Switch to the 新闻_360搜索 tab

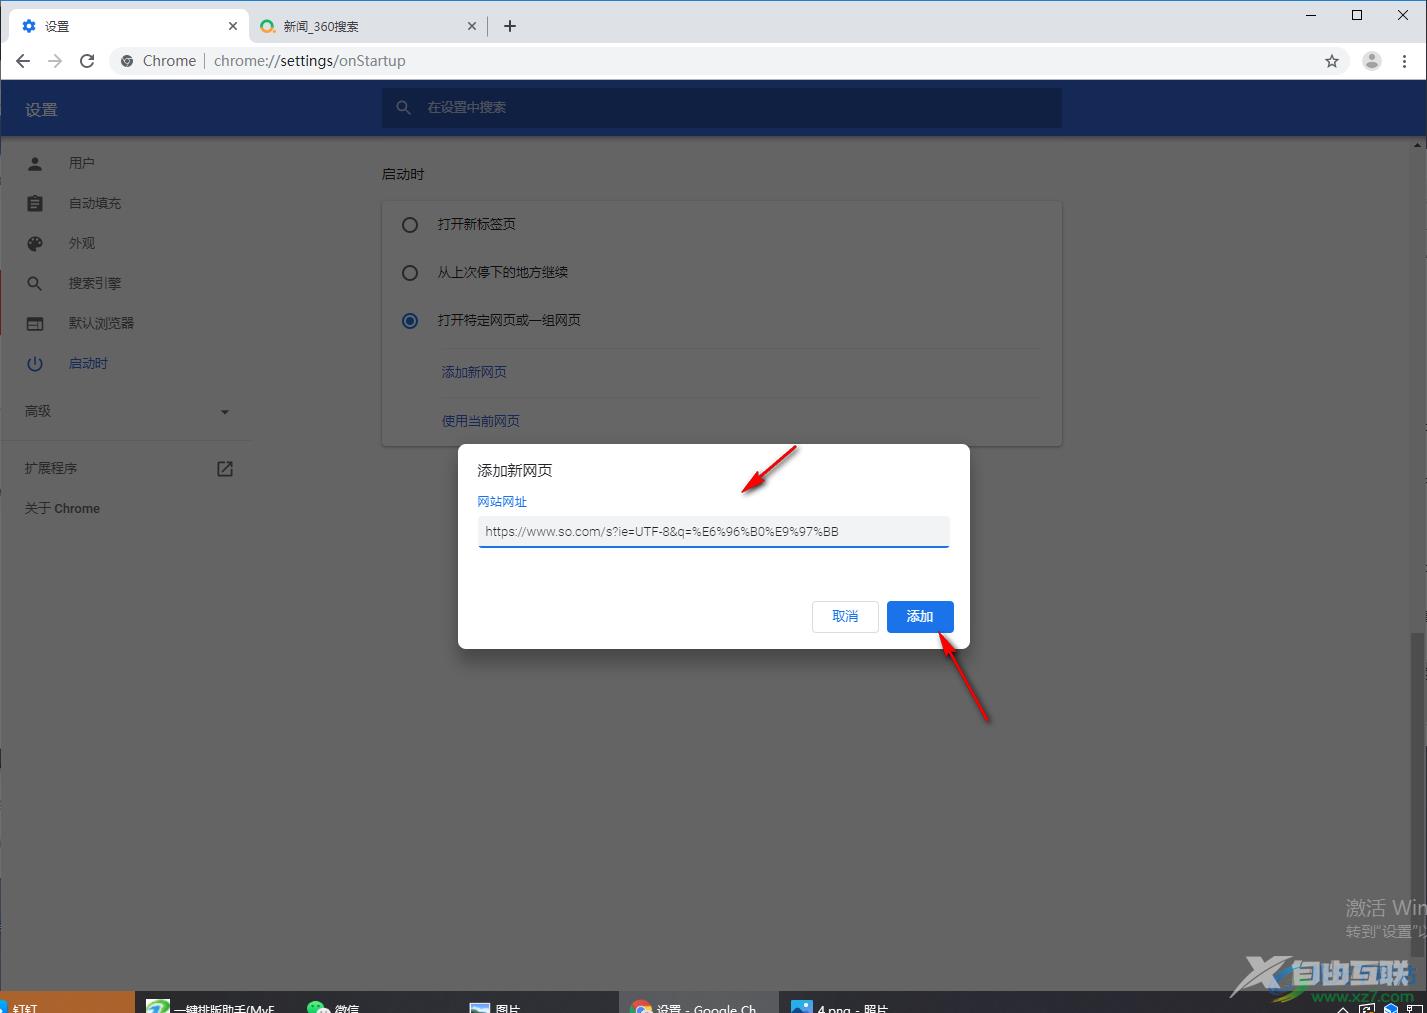click(x=368, y=26)
